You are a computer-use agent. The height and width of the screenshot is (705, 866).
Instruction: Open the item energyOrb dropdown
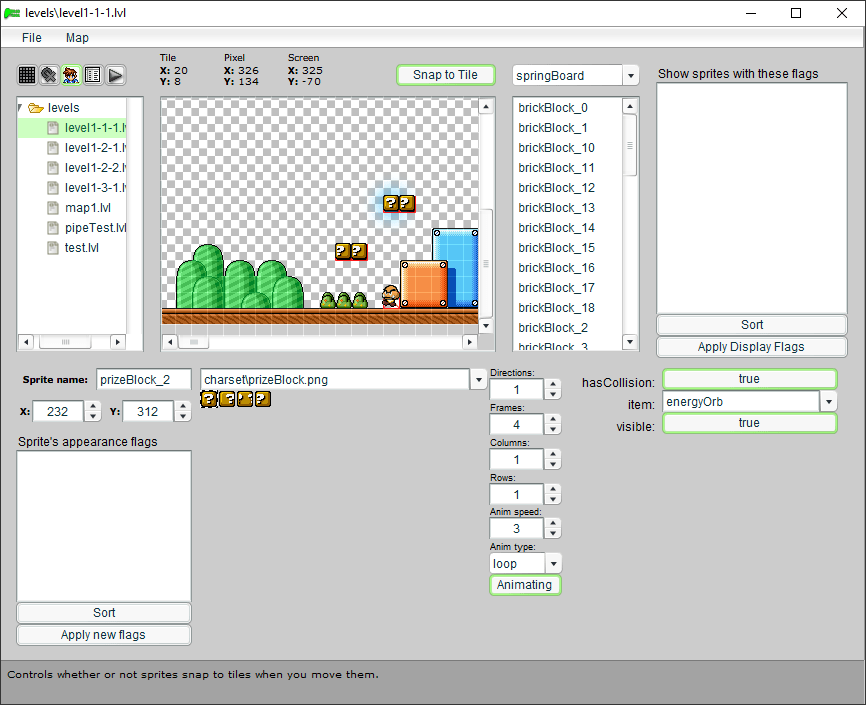[828, 402]
